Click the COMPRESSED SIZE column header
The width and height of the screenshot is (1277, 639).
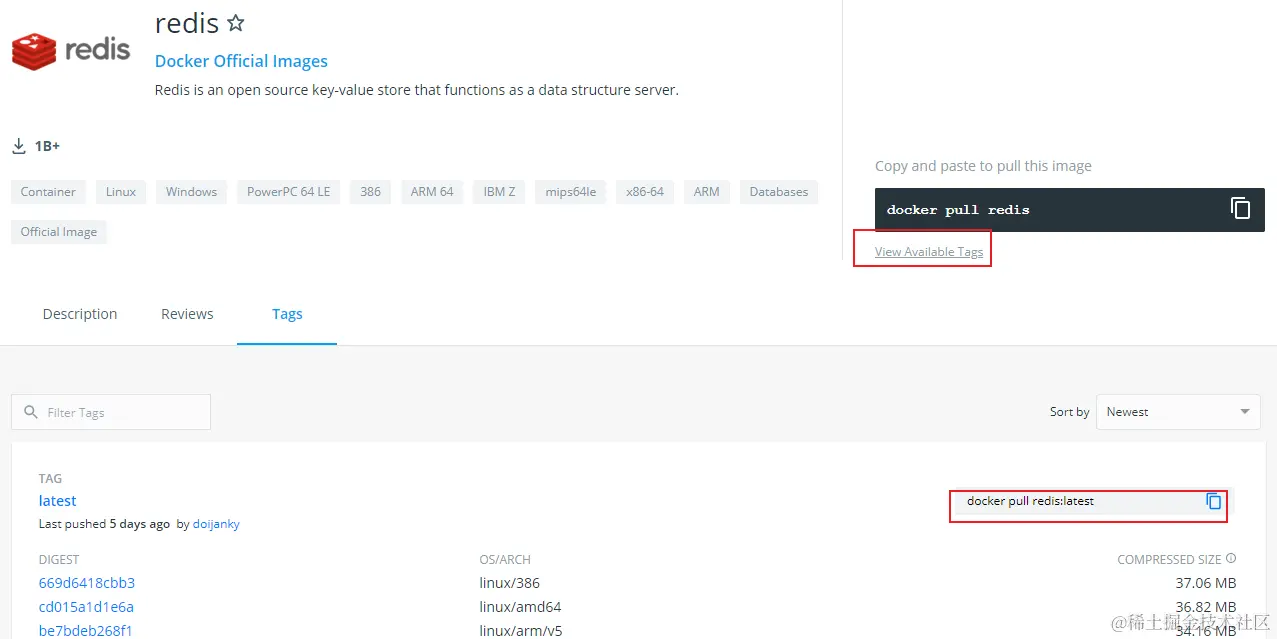tap(1169, 560)
